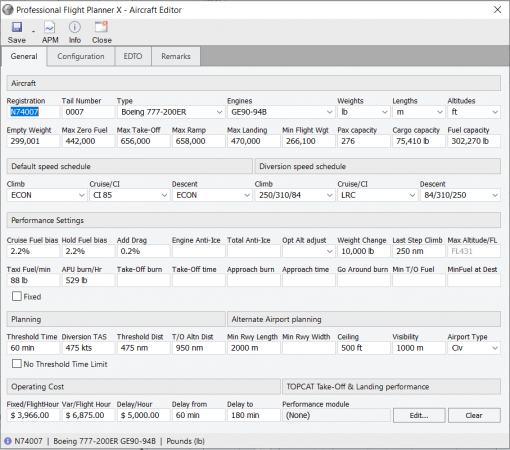Click the Info circle icon
The width and height of the screenshot is (510, 450).
tap(75, 27)
